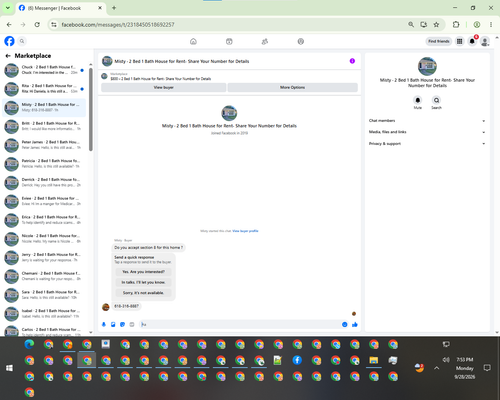Open Derrick's conversation in the list
The image size is (500, 400).
pyautogui.click(x=44, y=182)
